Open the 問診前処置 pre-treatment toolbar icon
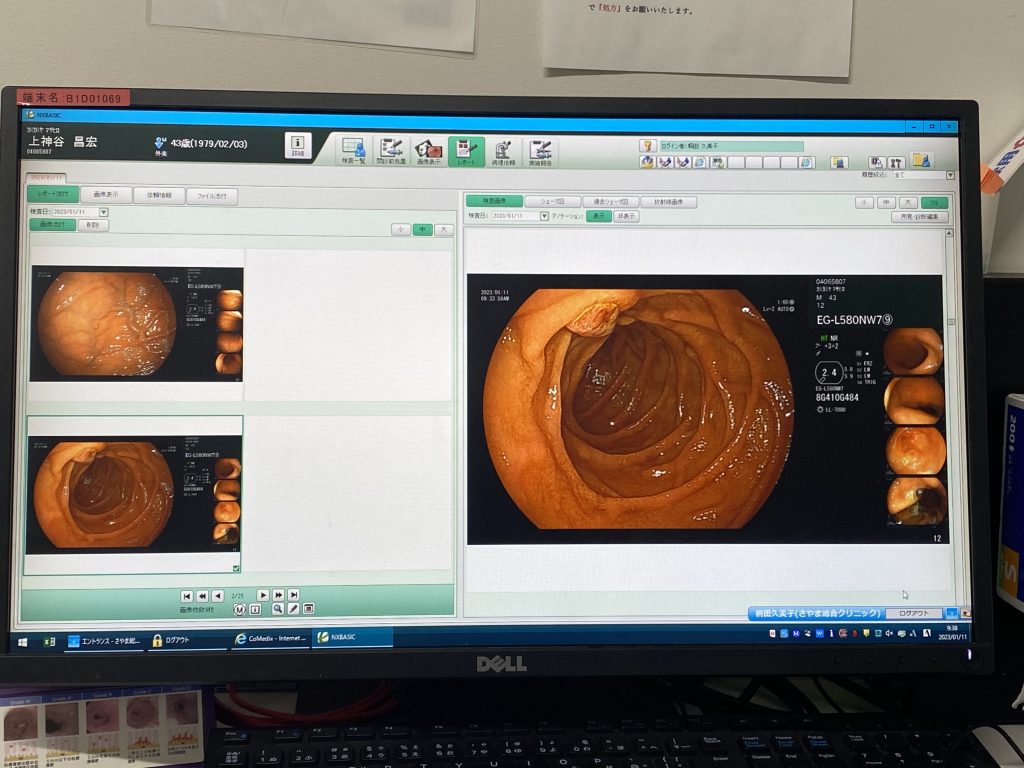 [391, 151]
